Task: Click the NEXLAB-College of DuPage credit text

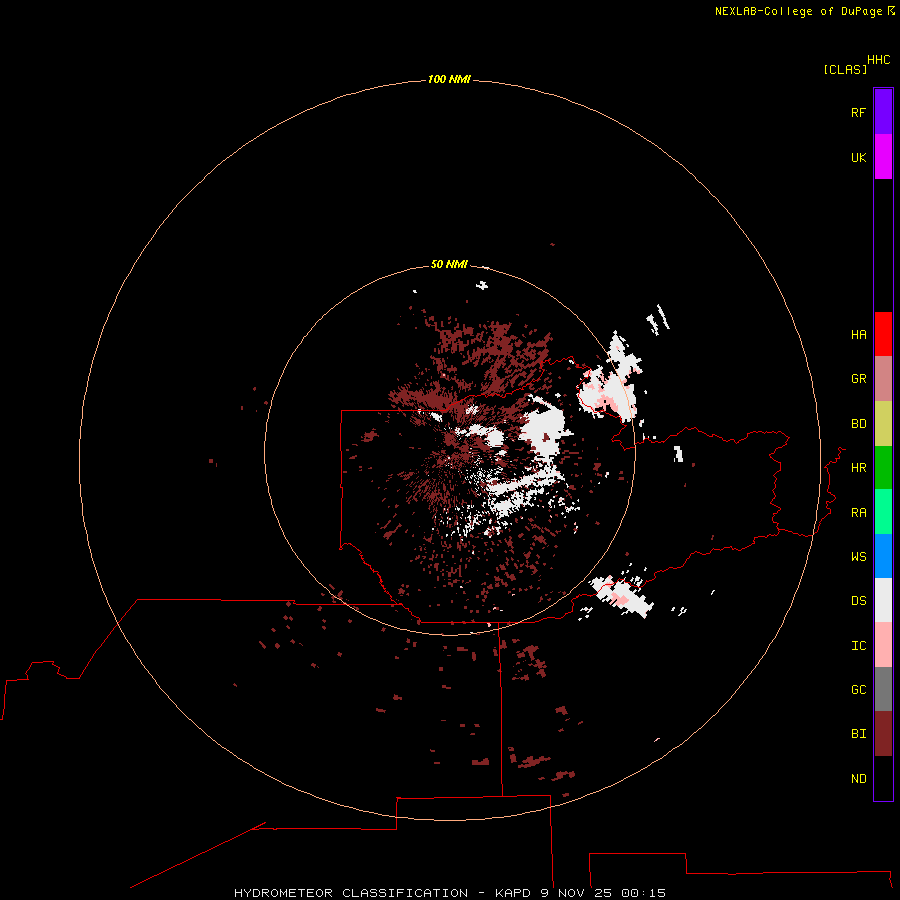Action: click(798, 11)
